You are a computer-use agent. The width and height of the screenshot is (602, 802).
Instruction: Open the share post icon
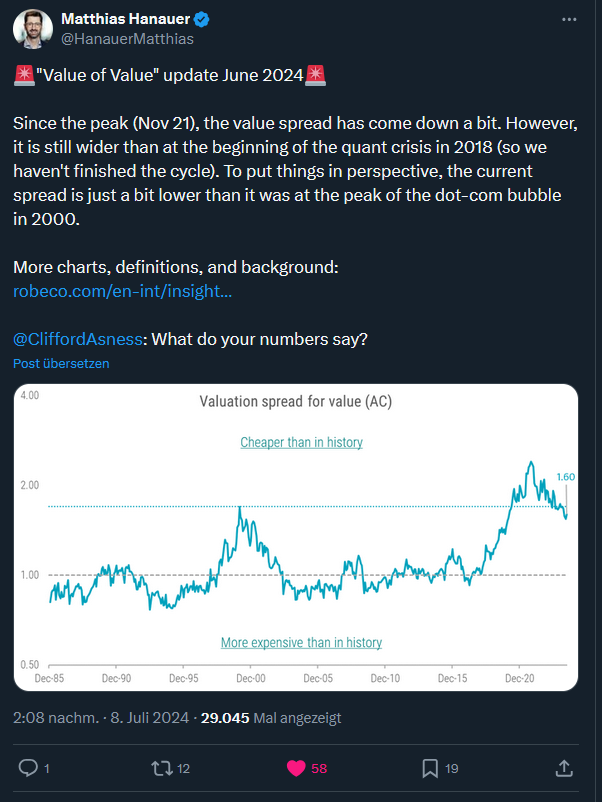pyautogui.click(x=564, y=768)
